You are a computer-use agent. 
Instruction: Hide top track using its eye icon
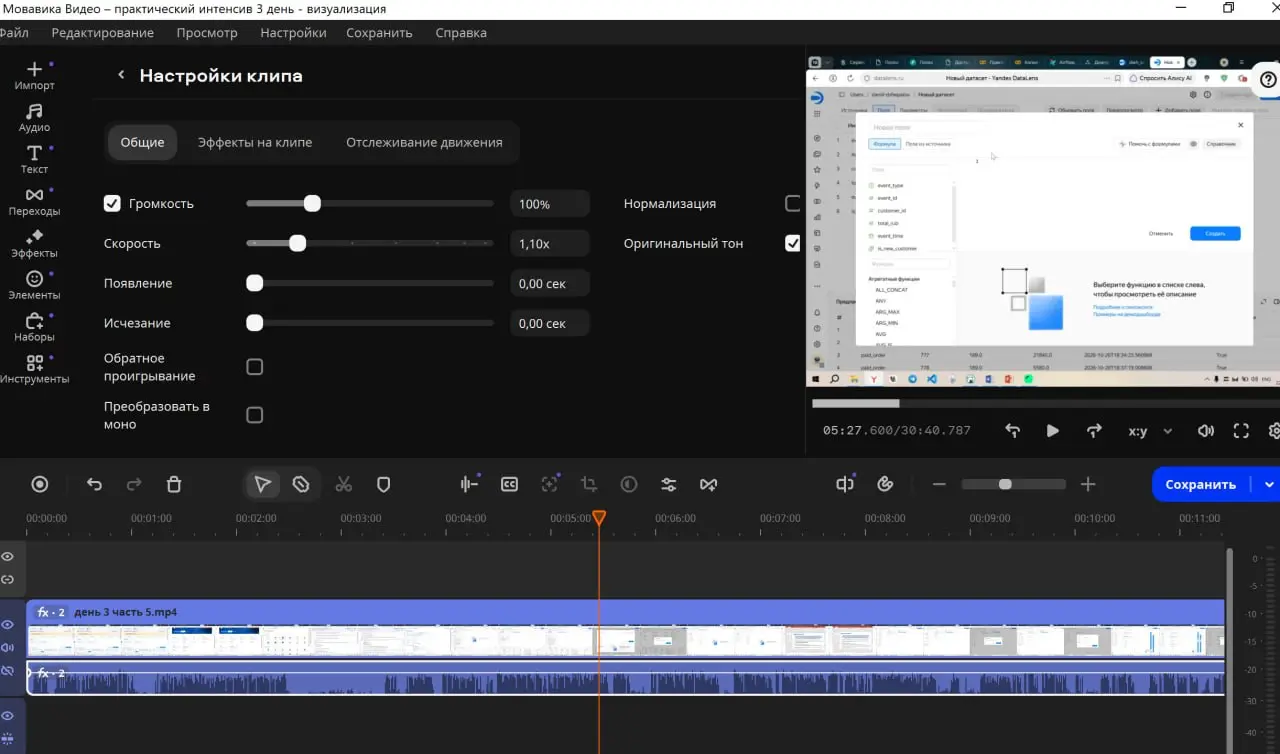8,557
